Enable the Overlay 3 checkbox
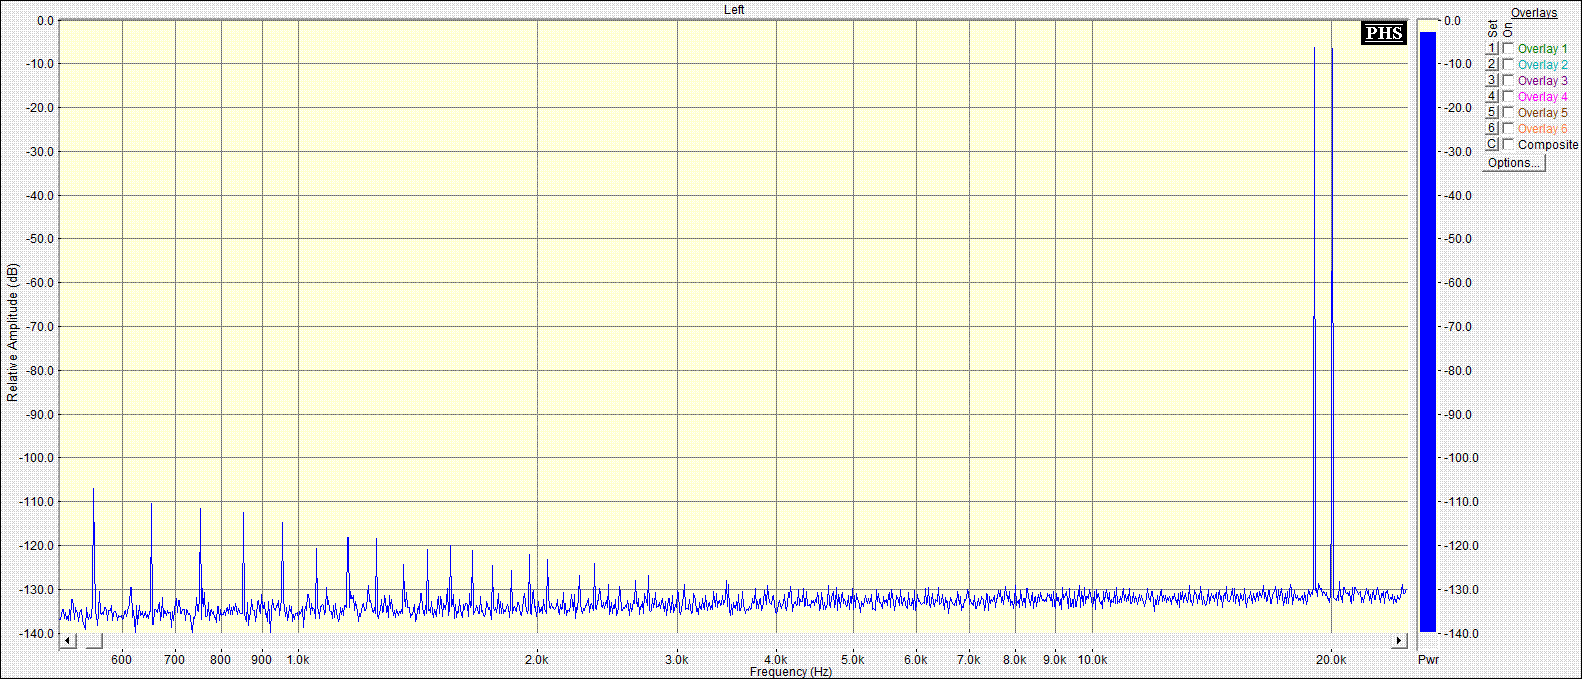1582x679 pixels. (x=1508, y=80)
